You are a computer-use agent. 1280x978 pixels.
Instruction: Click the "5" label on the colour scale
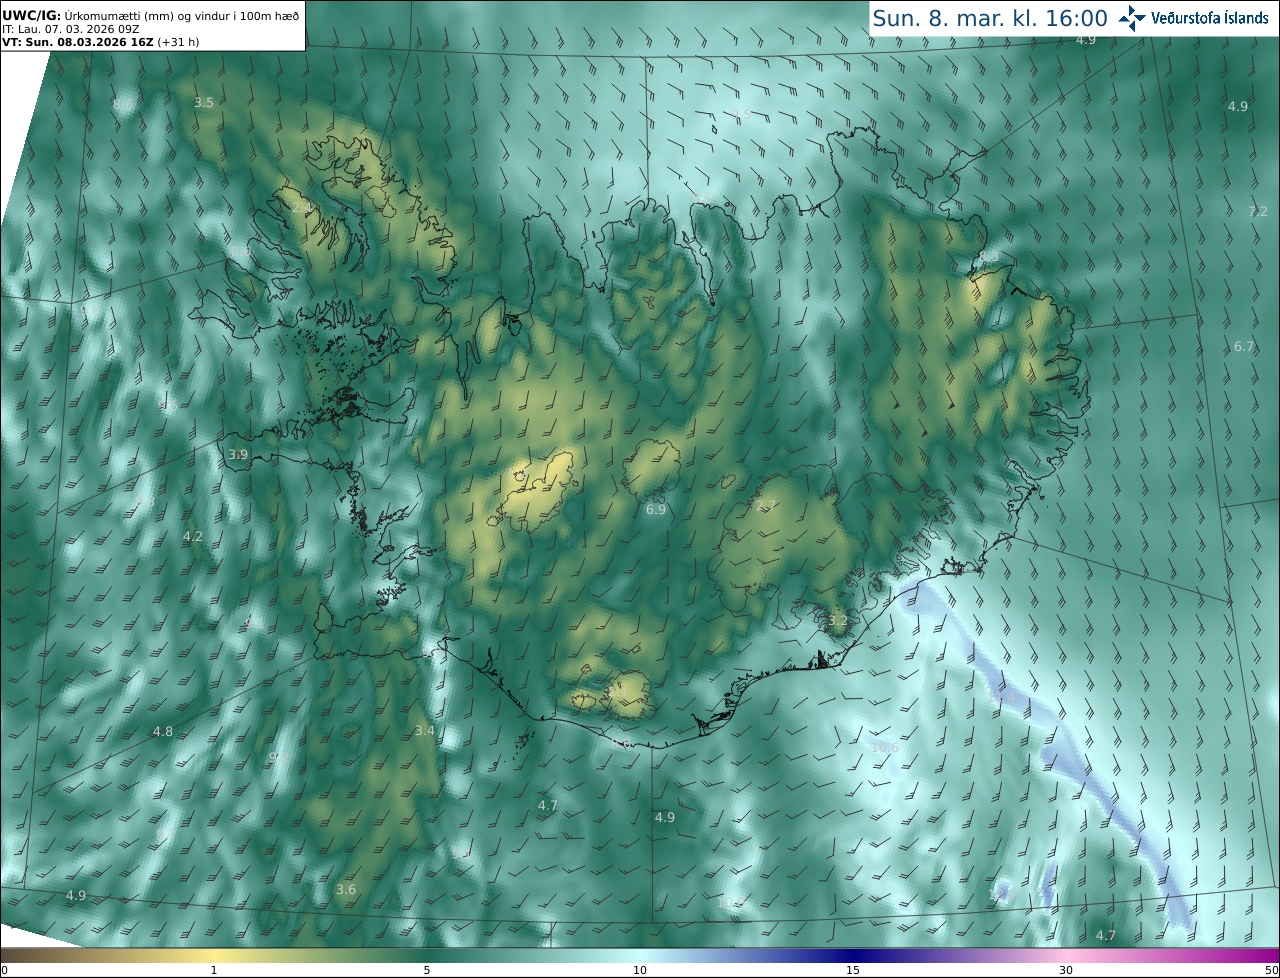[427, 971]
